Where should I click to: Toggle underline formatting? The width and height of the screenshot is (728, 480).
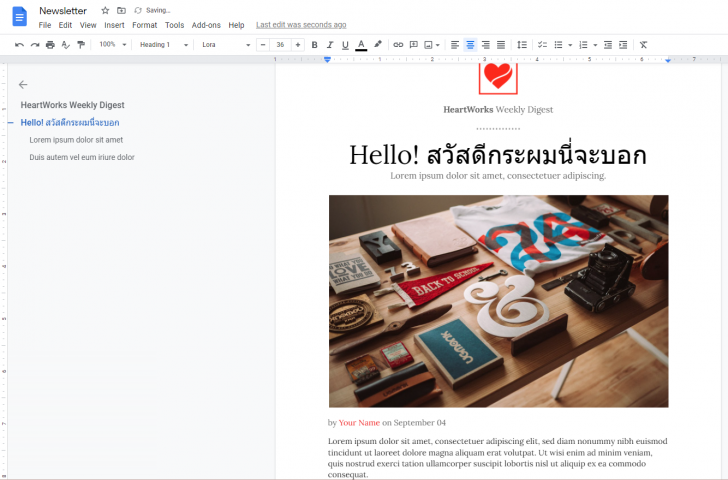point(345,45)
